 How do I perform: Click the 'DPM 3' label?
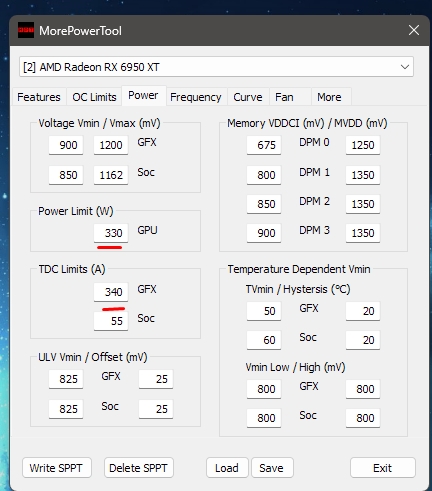(314, 231)
